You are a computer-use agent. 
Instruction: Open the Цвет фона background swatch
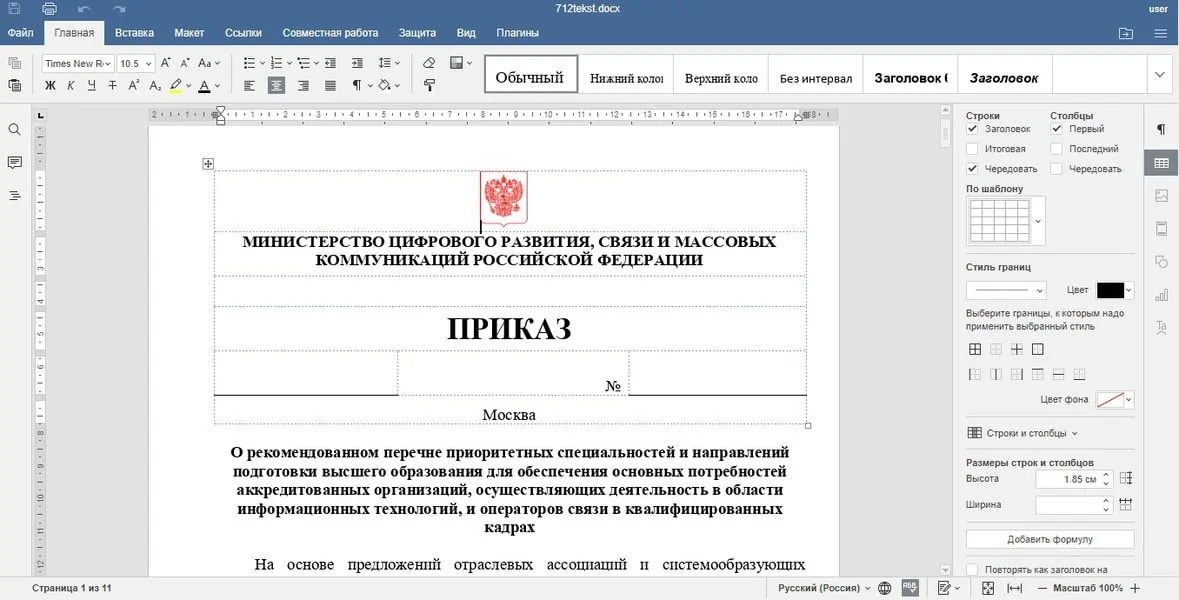[1114, 399]
